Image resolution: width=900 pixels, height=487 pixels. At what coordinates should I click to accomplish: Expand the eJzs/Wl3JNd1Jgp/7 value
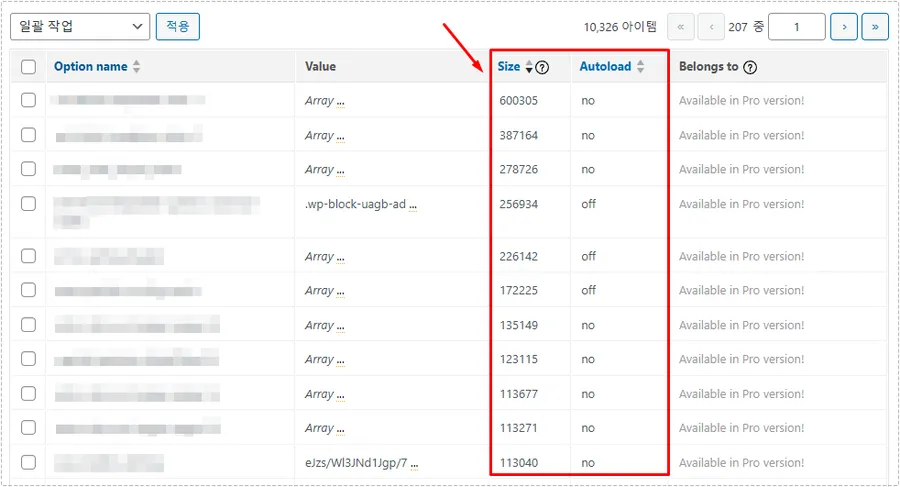(414, 465)
